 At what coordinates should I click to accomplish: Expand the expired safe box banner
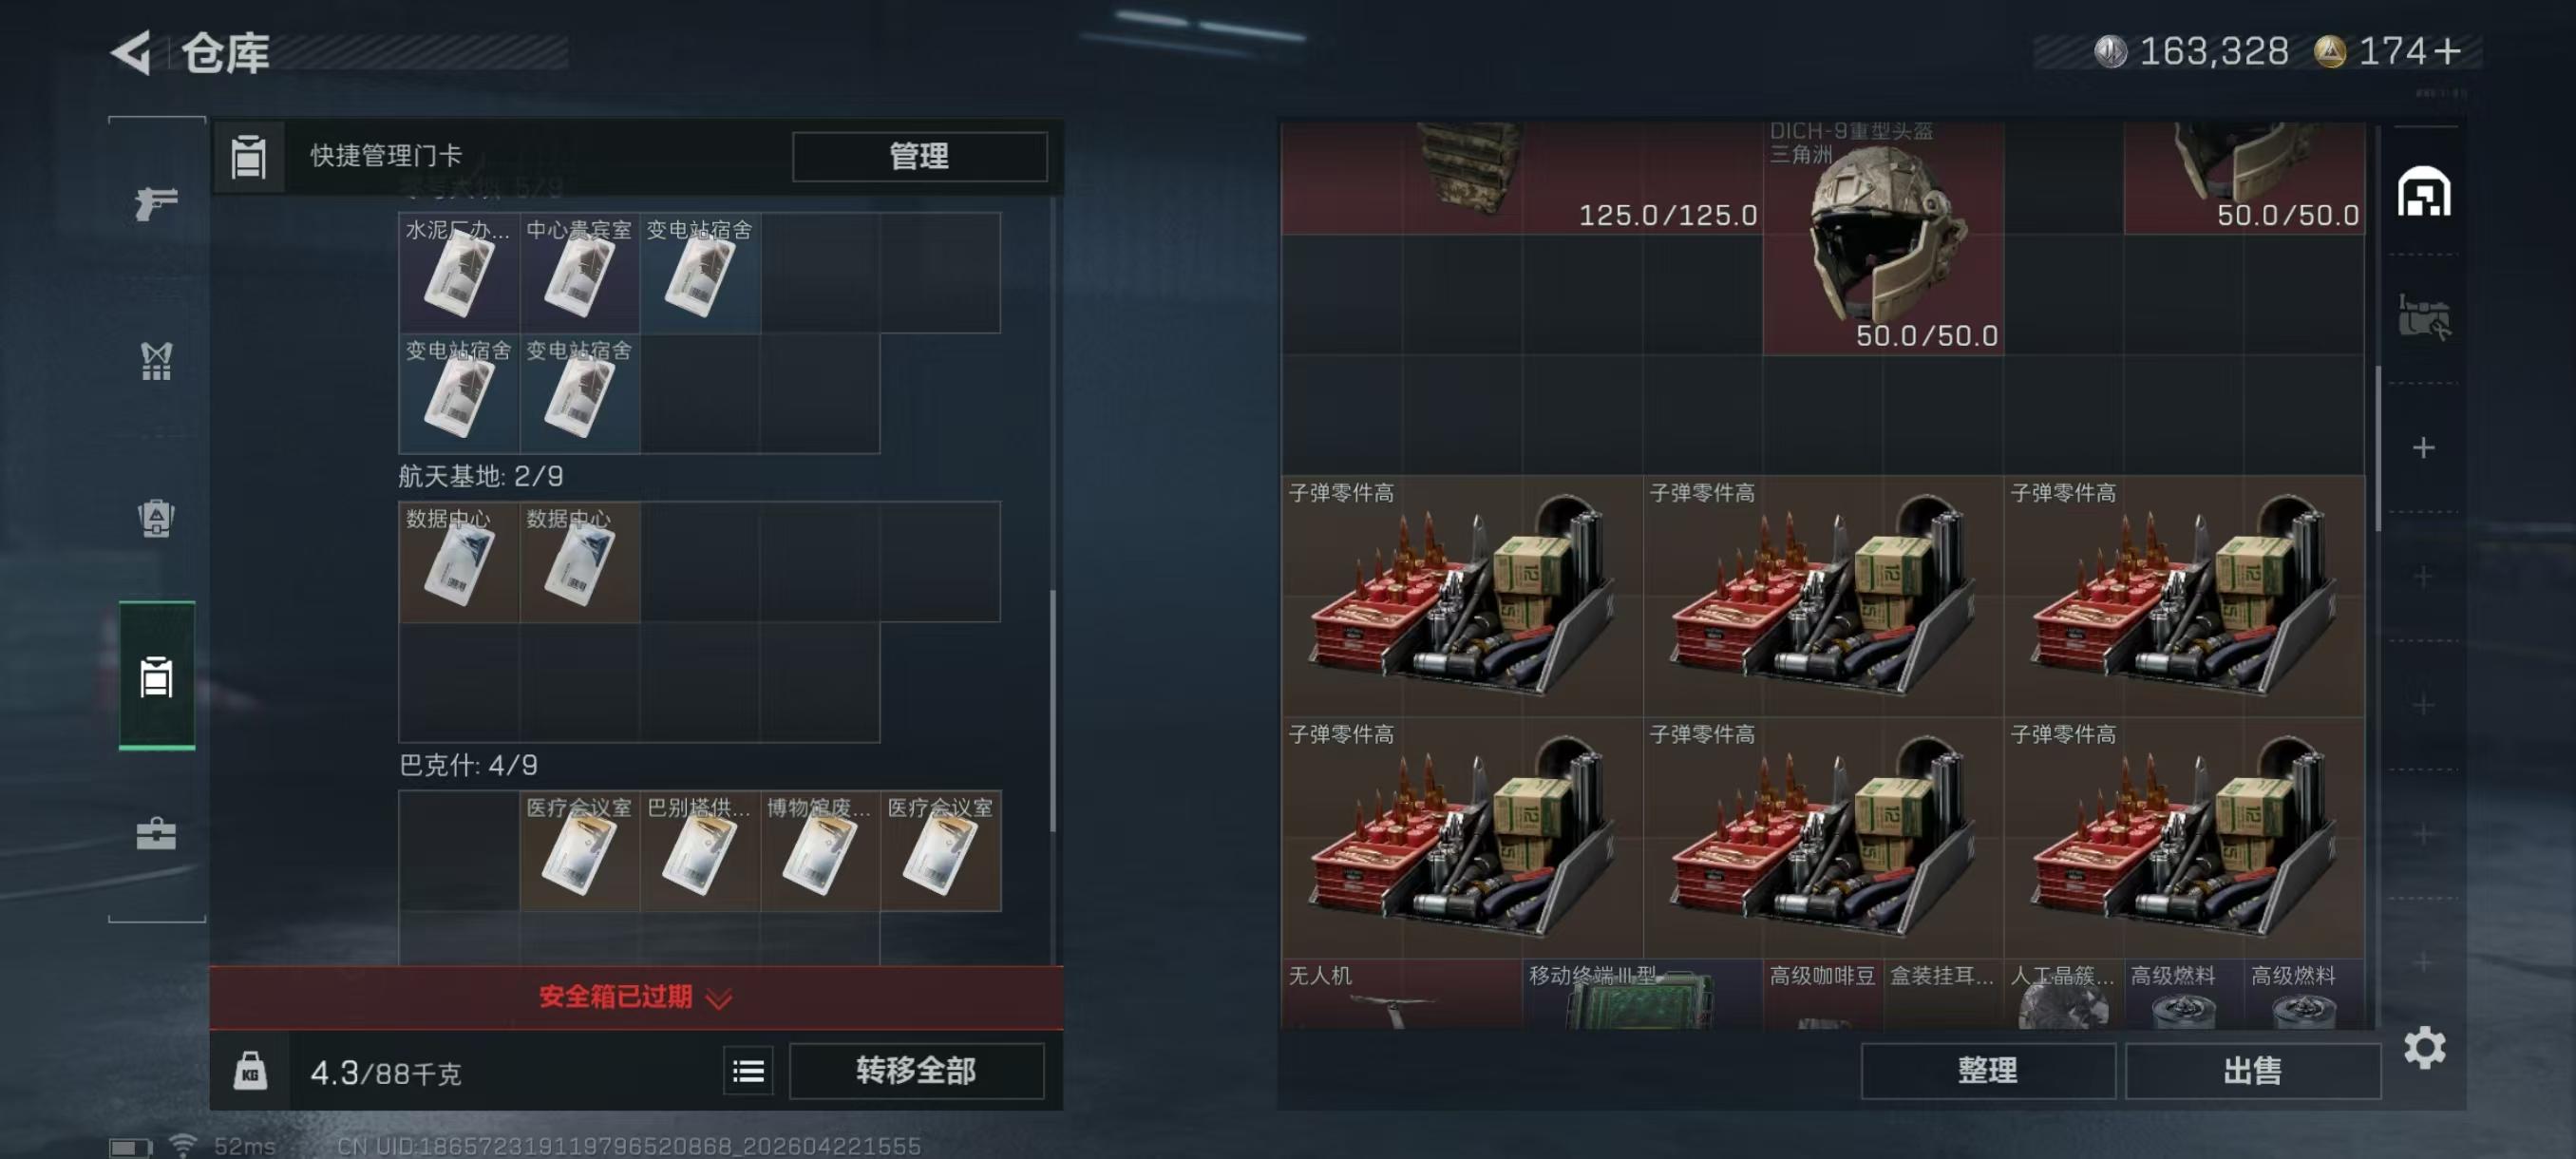tap(636, 997)
